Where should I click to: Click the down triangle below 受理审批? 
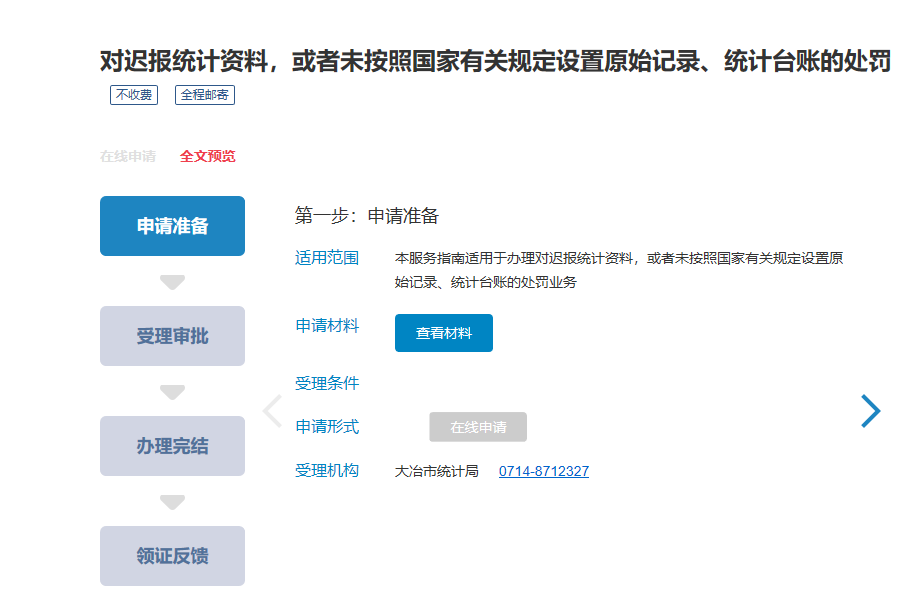click(x=173, y=392)
